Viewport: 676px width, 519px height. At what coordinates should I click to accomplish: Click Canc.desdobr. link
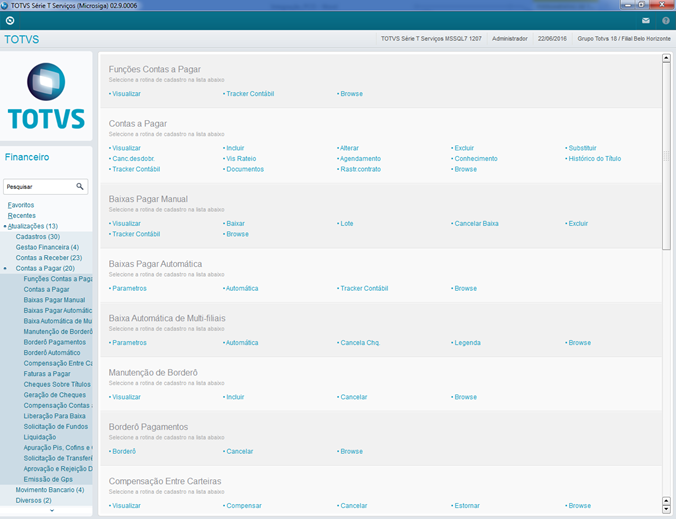(x=133, y=159)
